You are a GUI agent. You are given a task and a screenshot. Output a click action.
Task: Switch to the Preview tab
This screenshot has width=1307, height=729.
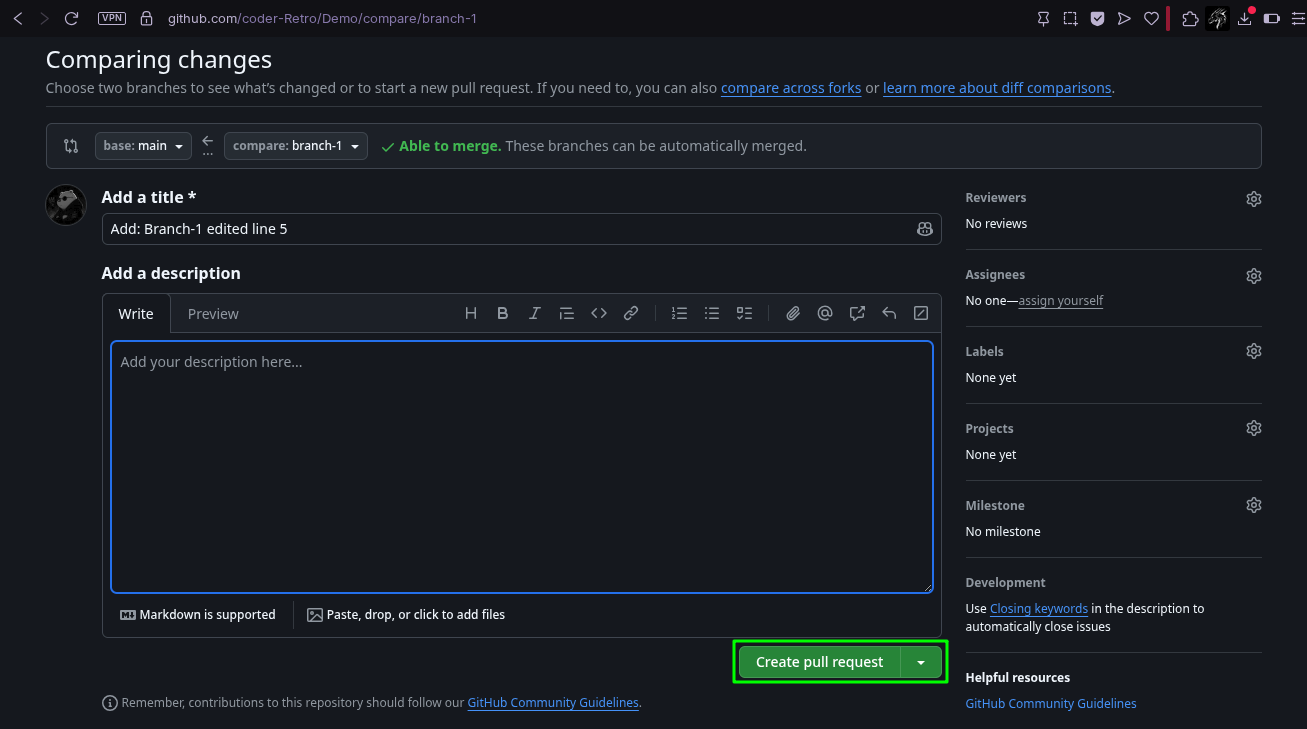point(213,314)
